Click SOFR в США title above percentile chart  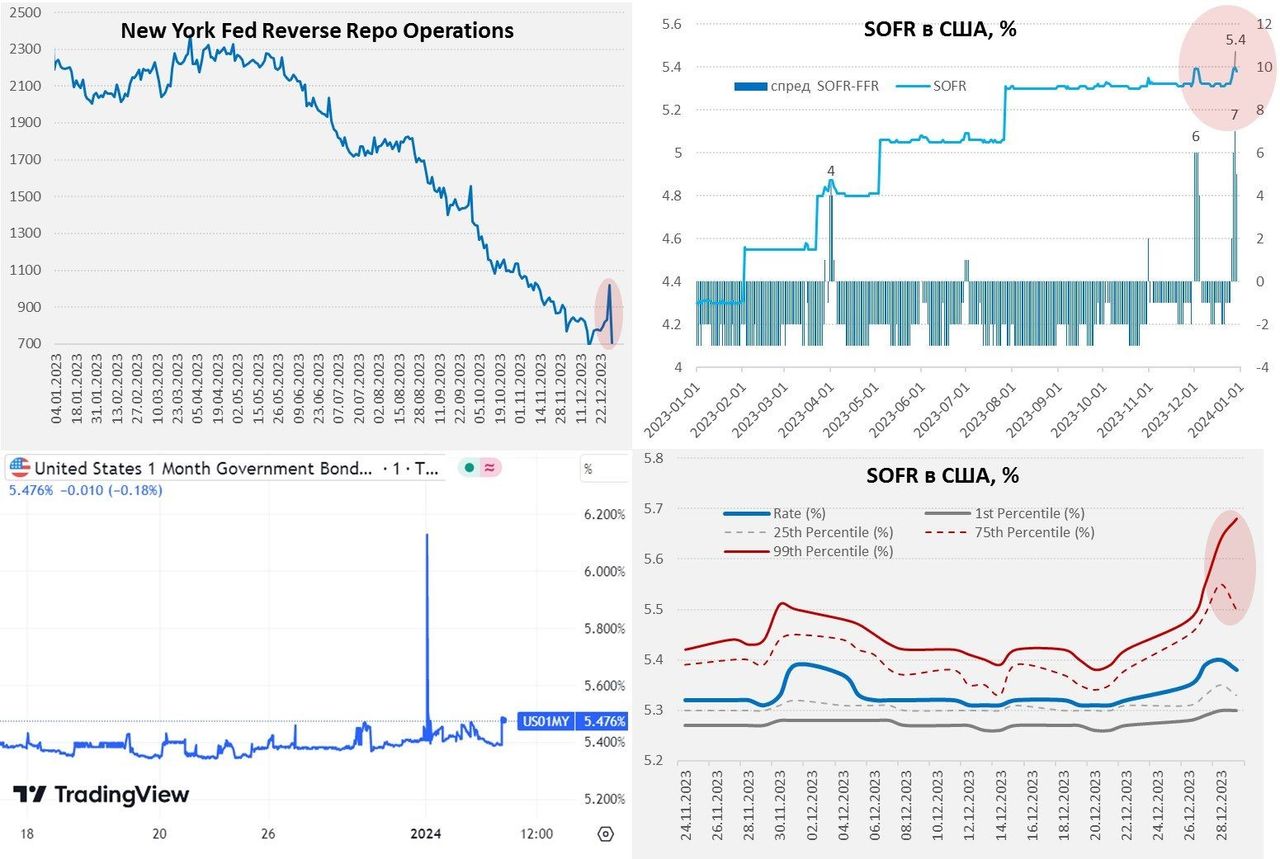941,474
